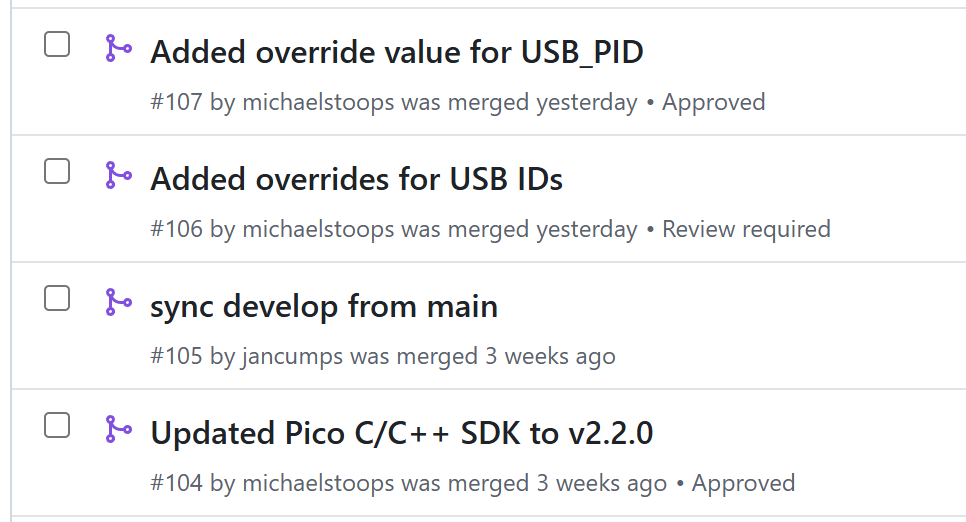This screenshot has width=966, height=522.
Task: Open the Added override value for USB_PID pull request
Action: 396,52
